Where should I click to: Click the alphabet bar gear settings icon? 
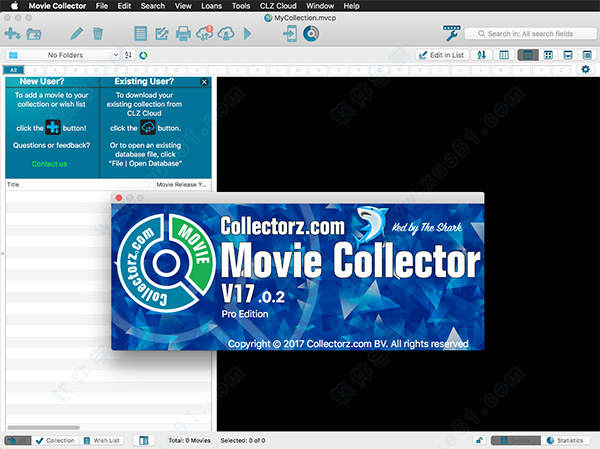coord(585,69)
